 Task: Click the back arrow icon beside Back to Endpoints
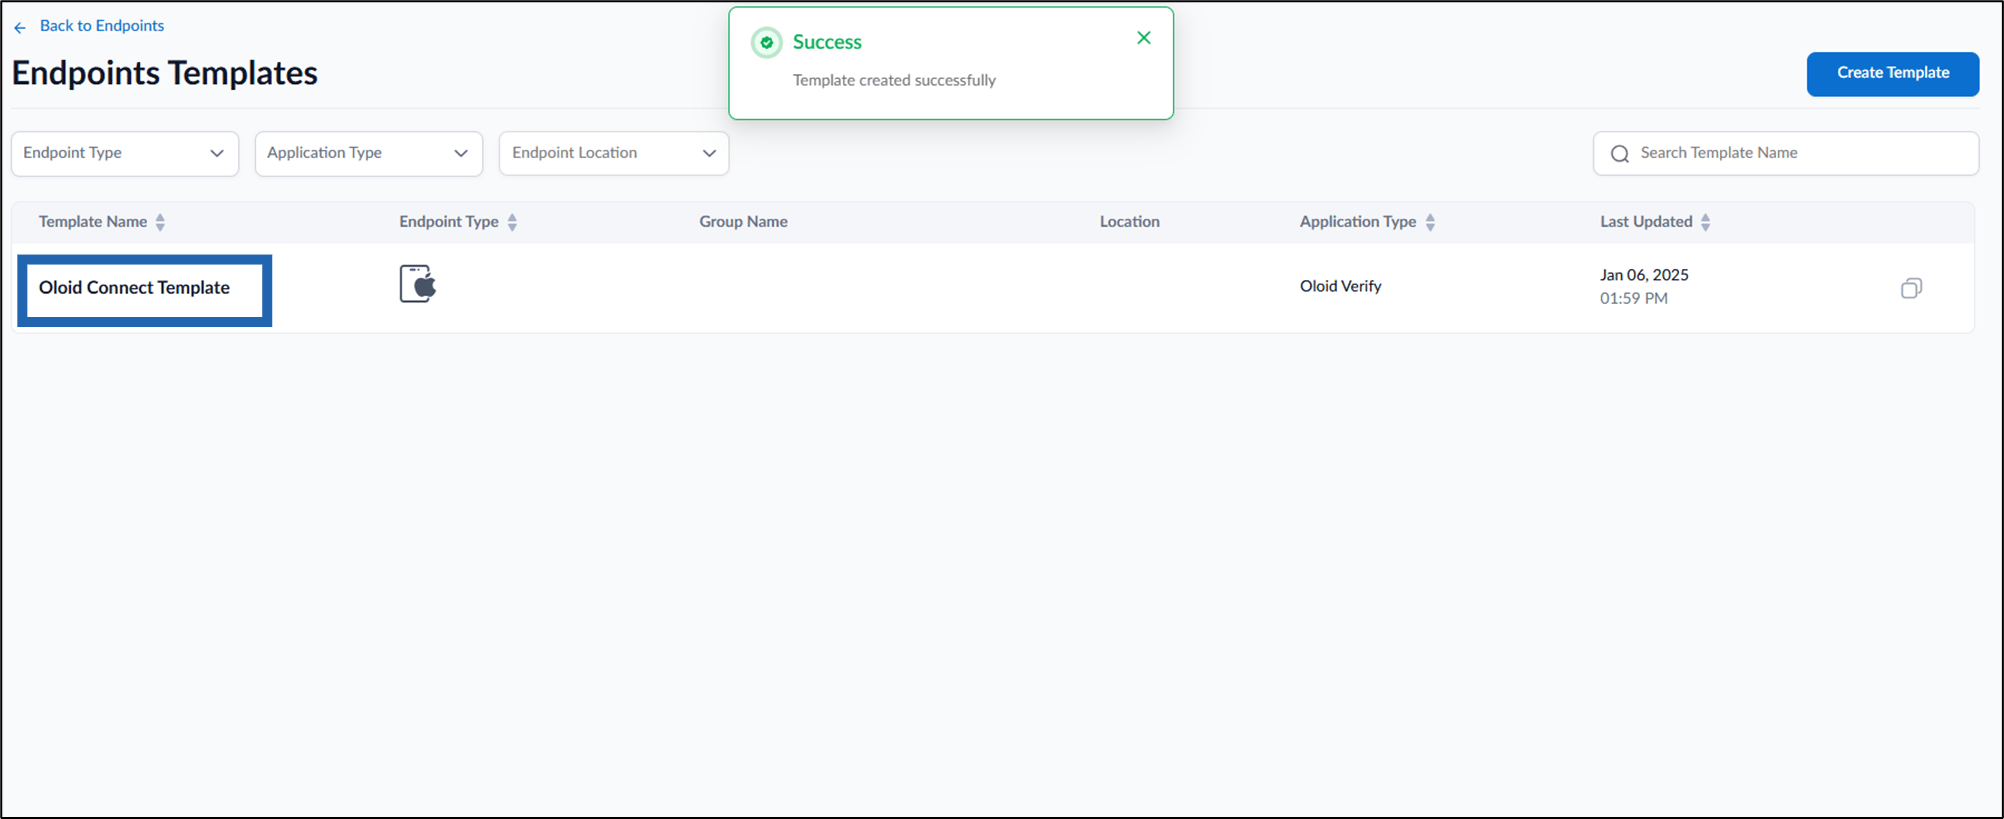pos(20,27)
